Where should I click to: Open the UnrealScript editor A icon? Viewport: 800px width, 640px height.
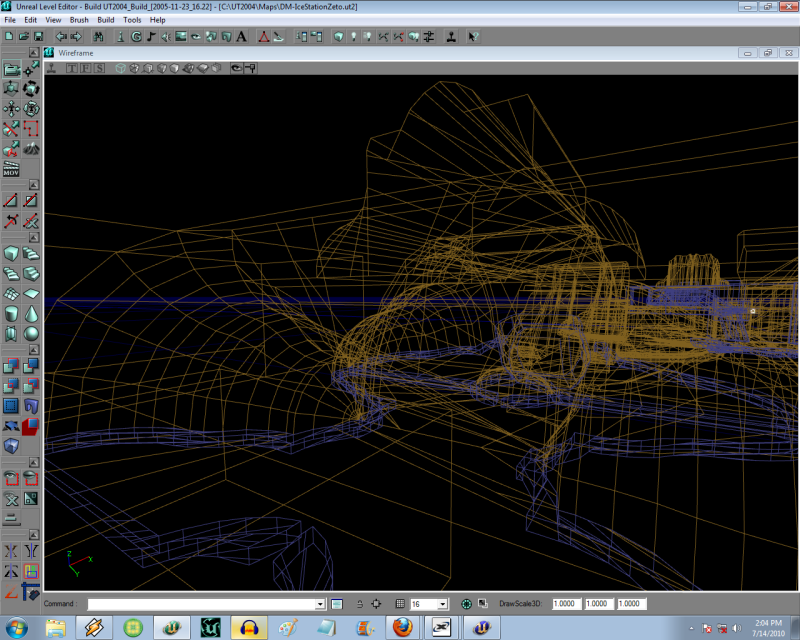tap(241, 37)
